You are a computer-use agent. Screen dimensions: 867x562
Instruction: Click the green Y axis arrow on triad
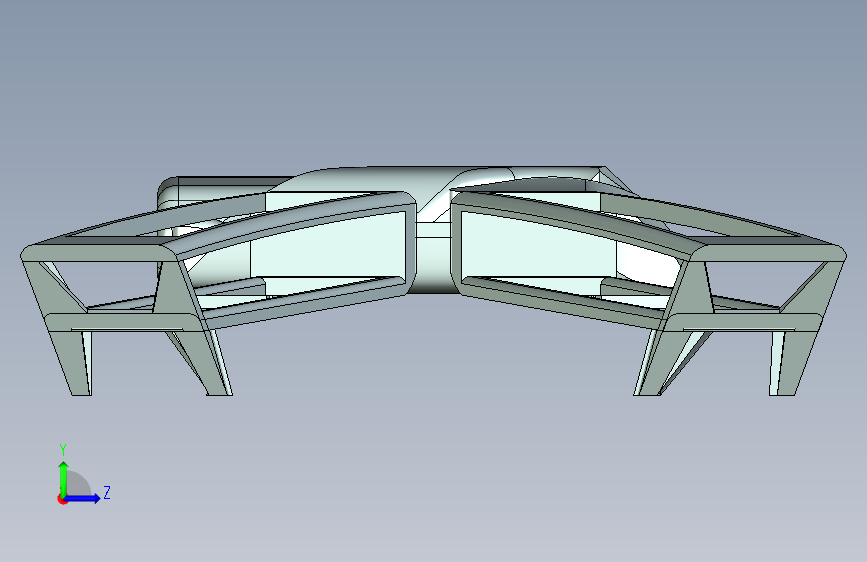point(64,478)
